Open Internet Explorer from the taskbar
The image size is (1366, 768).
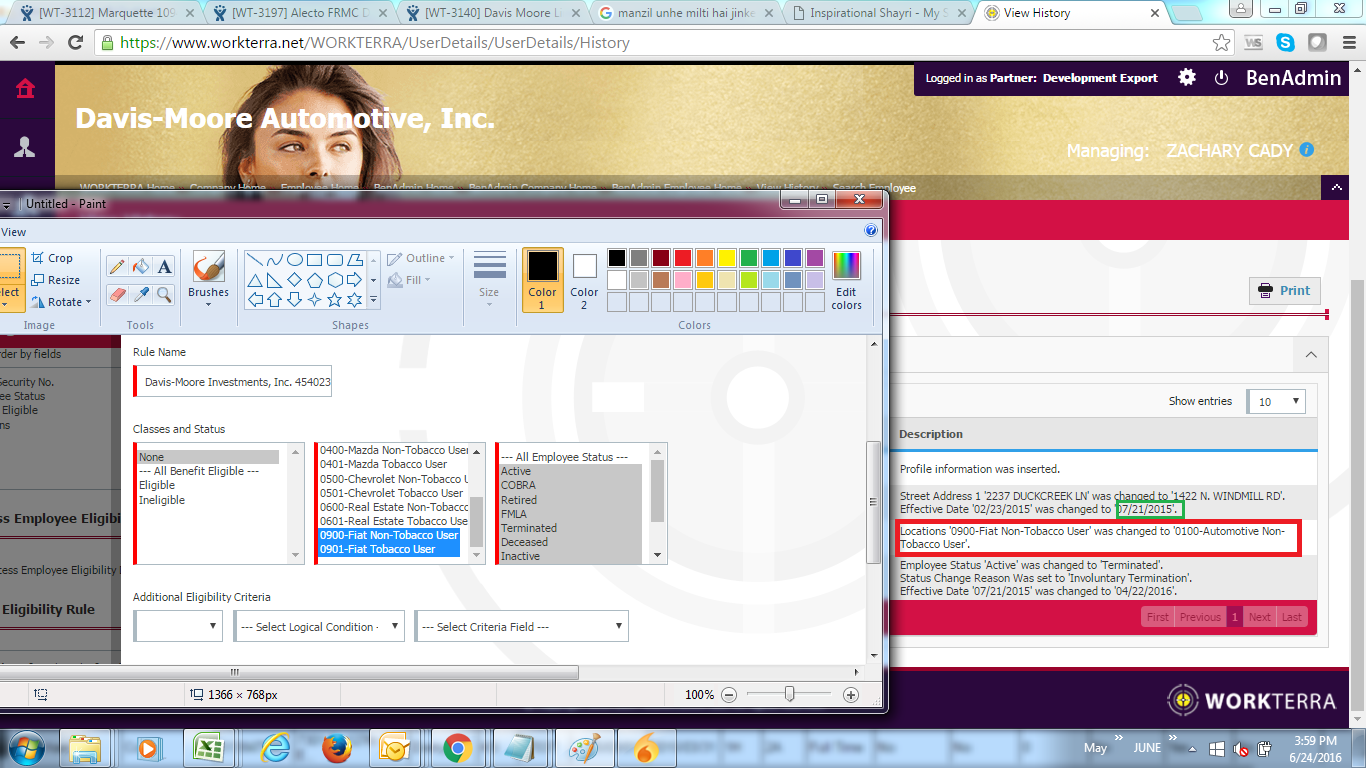tap(275, 748)
